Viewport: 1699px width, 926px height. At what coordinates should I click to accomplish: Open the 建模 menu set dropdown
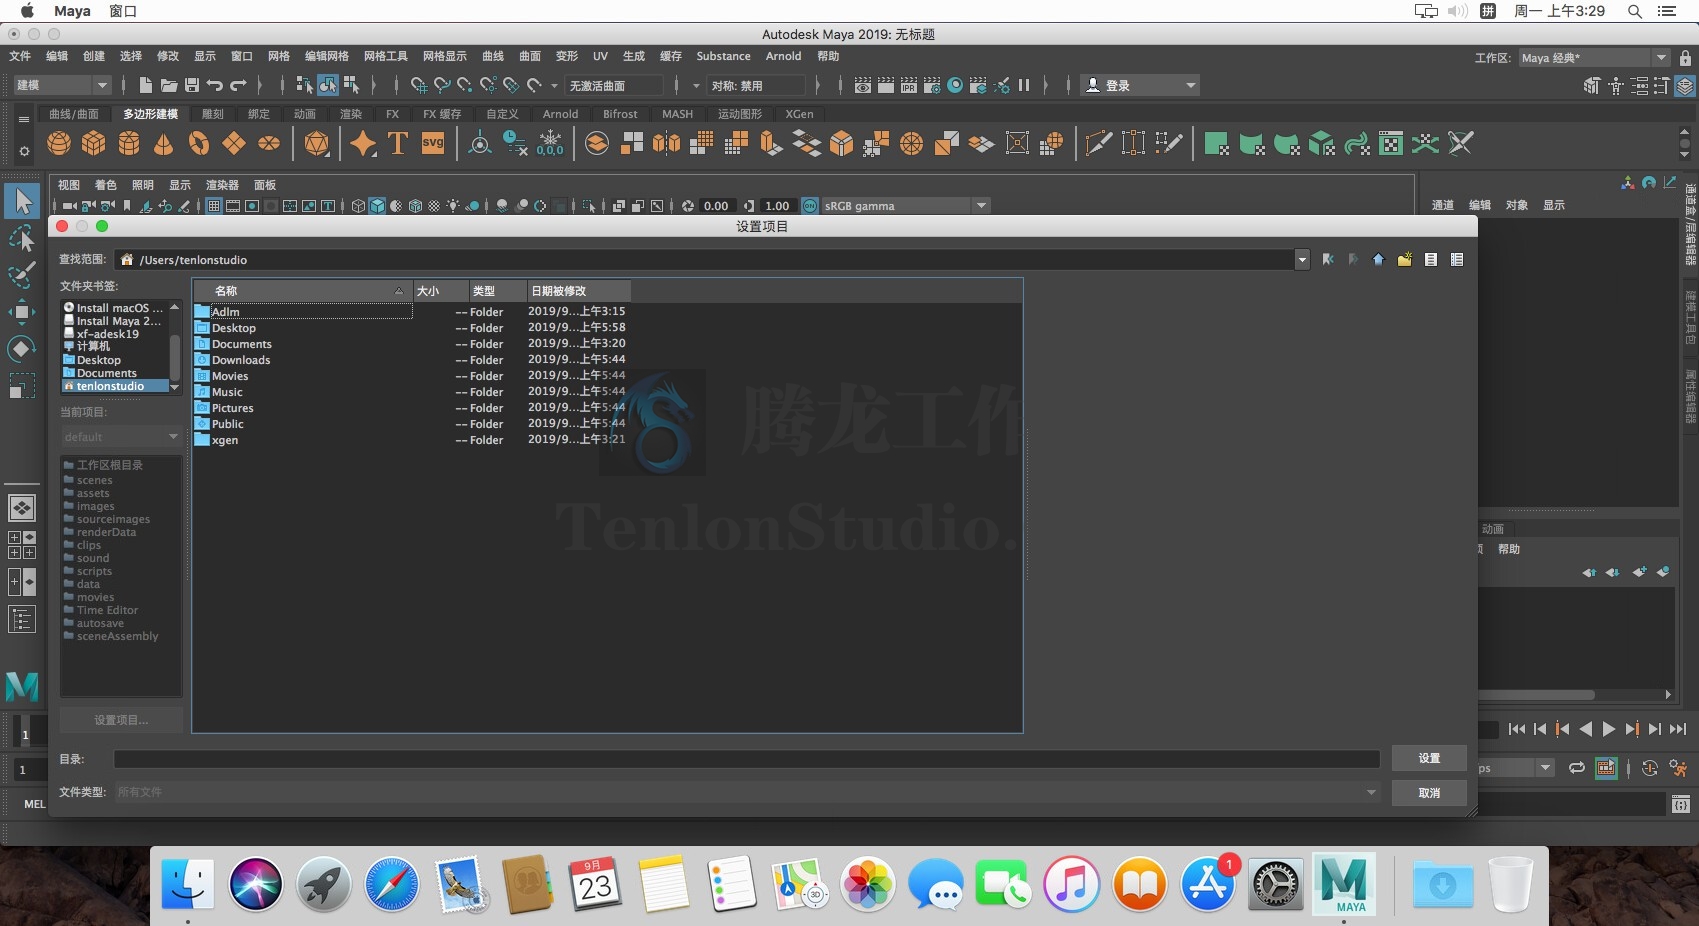pyautogui.click(x=61, y=85)
